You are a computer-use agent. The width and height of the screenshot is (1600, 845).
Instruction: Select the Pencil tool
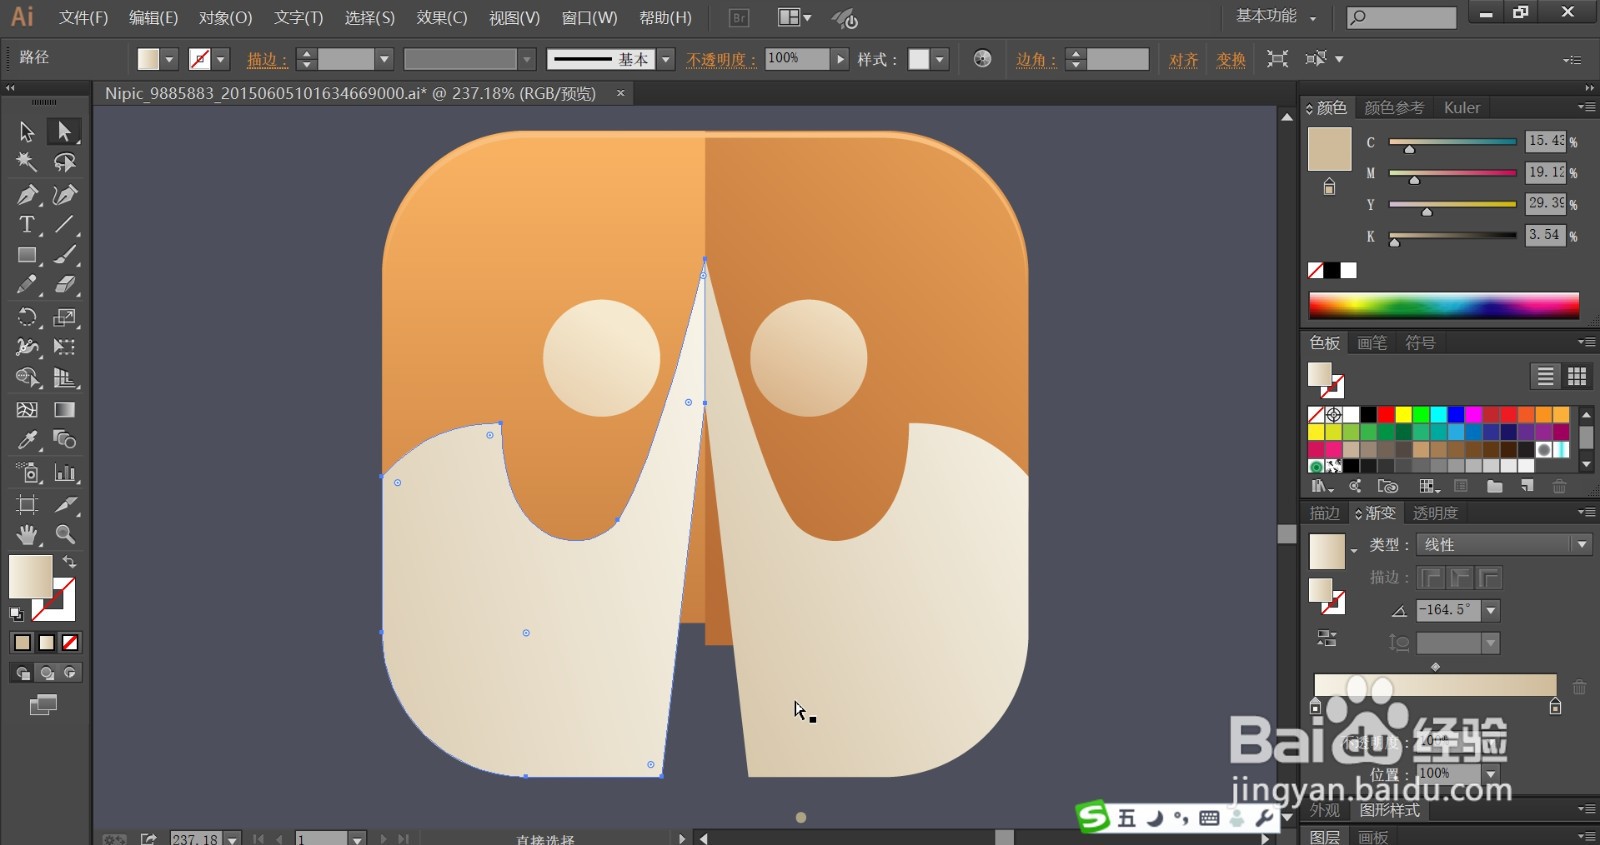(x=27, y=285)
